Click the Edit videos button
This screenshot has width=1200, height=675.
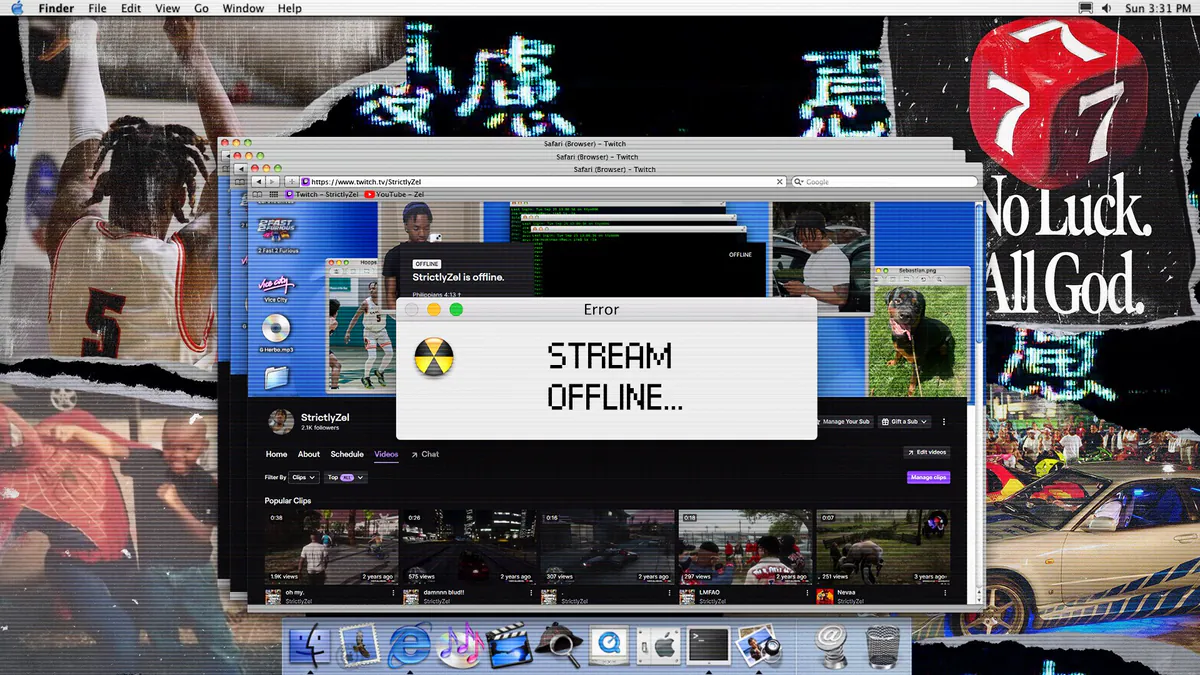926,452
